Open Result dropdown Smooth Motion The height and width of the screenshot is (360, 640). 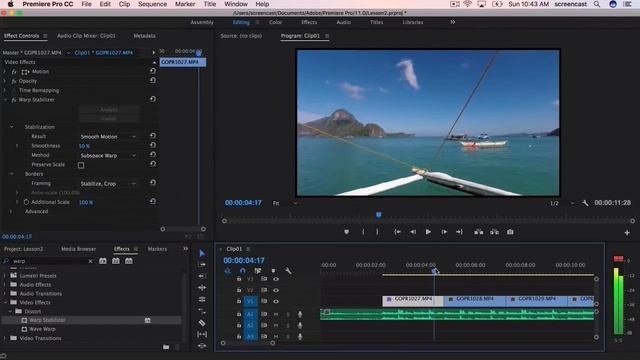108,136
